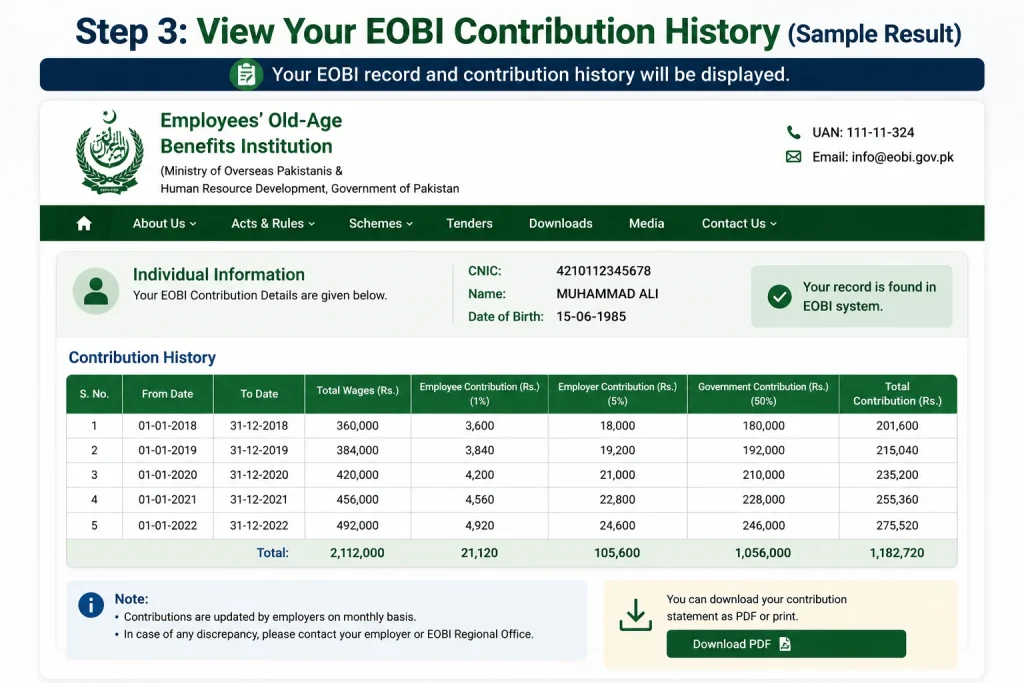Screen dimensions: 1024x683
Task: Click the Total Contribution (Rs.) column header
Action: pos(897,394)
